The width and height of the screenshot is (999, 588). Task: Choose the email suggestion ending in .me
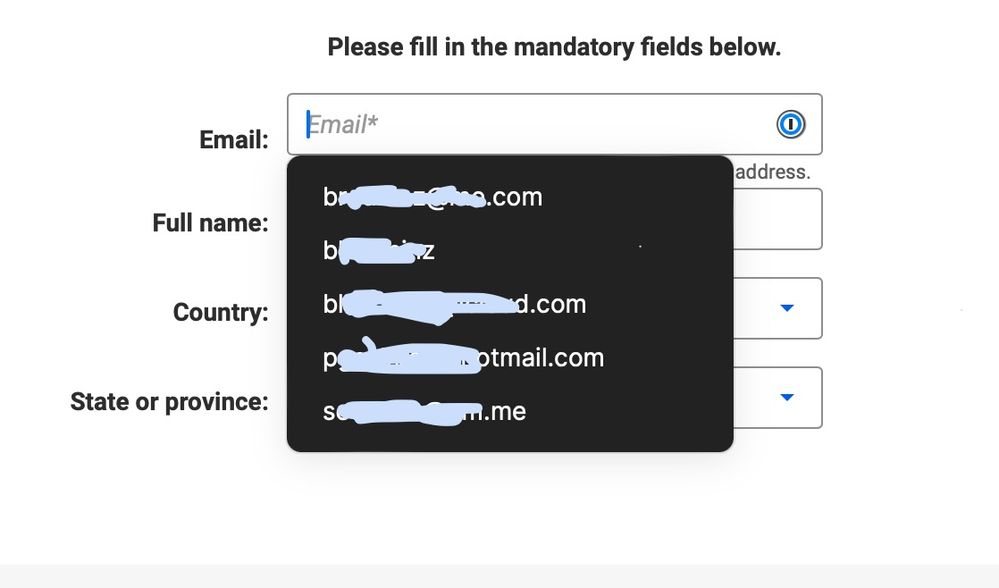click(x=424, y=411)
